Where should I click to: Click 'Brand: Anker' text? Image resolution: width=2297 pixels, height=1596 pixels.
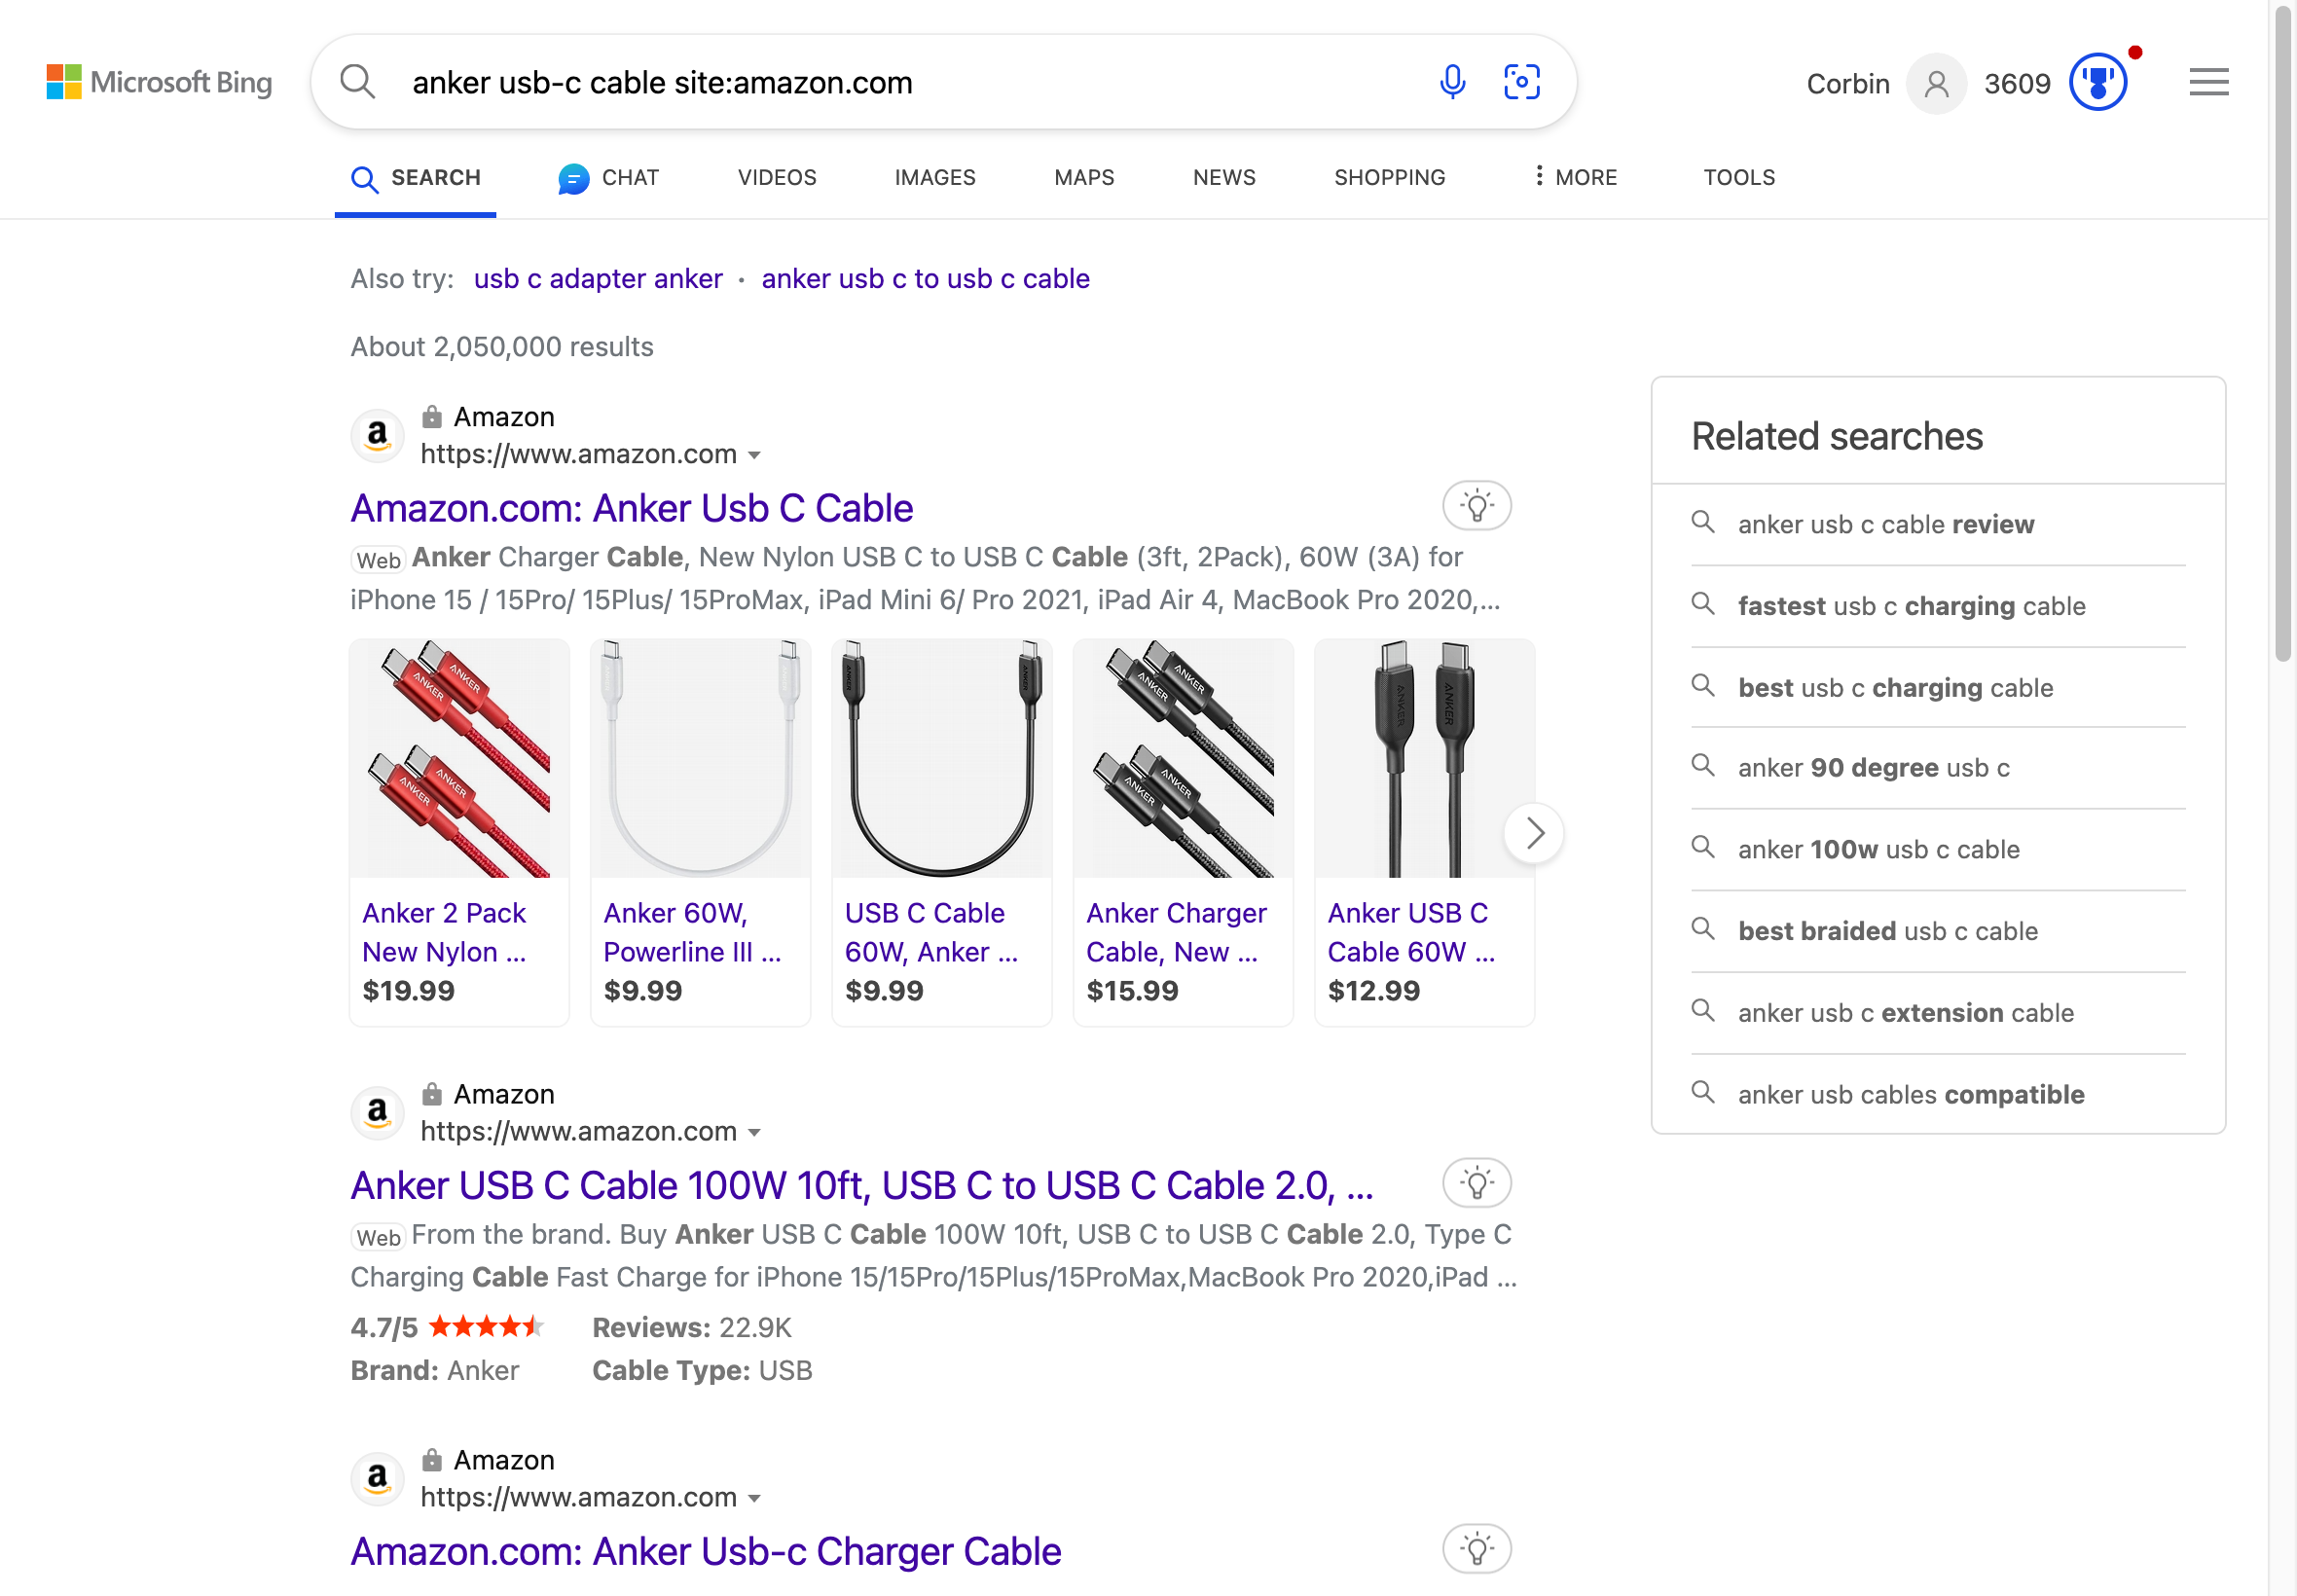click(x=434, y=1371)
